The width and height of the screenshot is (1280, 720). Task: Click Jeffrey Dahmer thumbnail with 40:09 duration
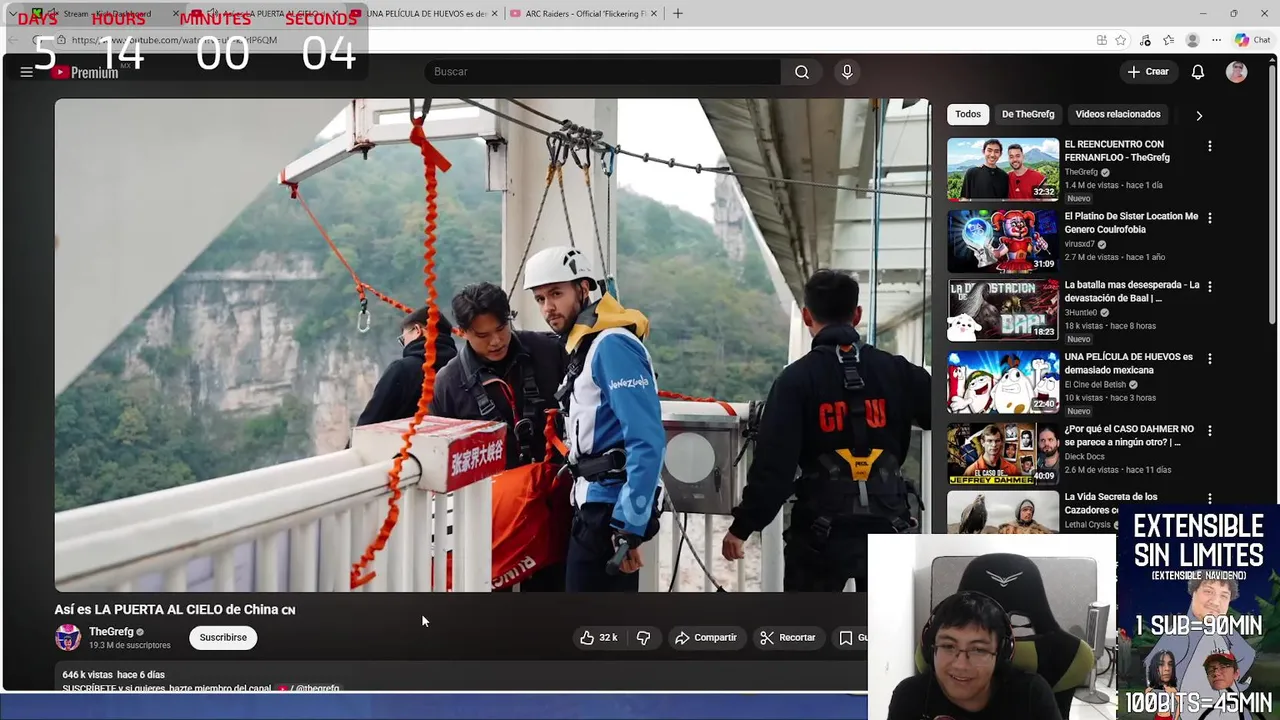pos(1003,454)
